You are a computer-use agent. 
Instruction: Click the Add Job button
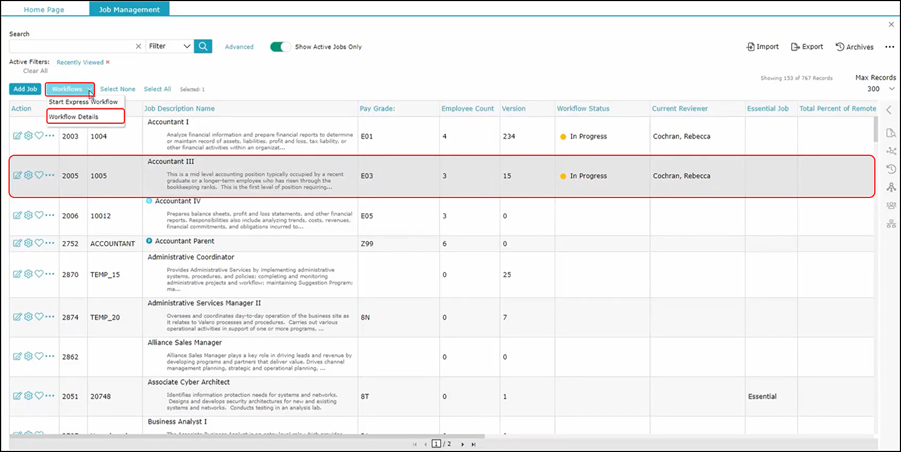pos(25,89)
